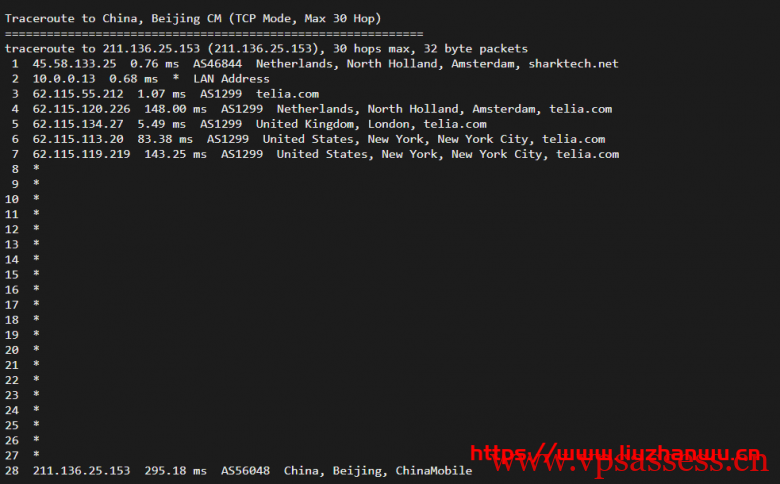This screenshot has width=780, height=484.
Task: Select IP address 45.58.133.25 in hop 1
Action: (x=74, y=64)
